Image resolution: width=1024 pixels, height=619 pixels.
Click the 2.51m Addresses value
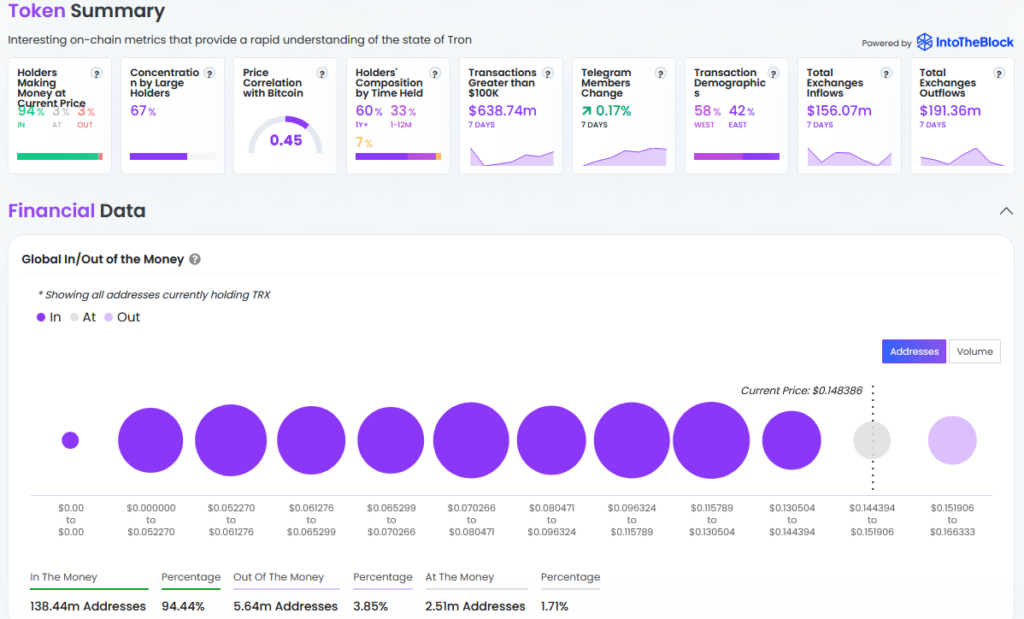[475, 607]
